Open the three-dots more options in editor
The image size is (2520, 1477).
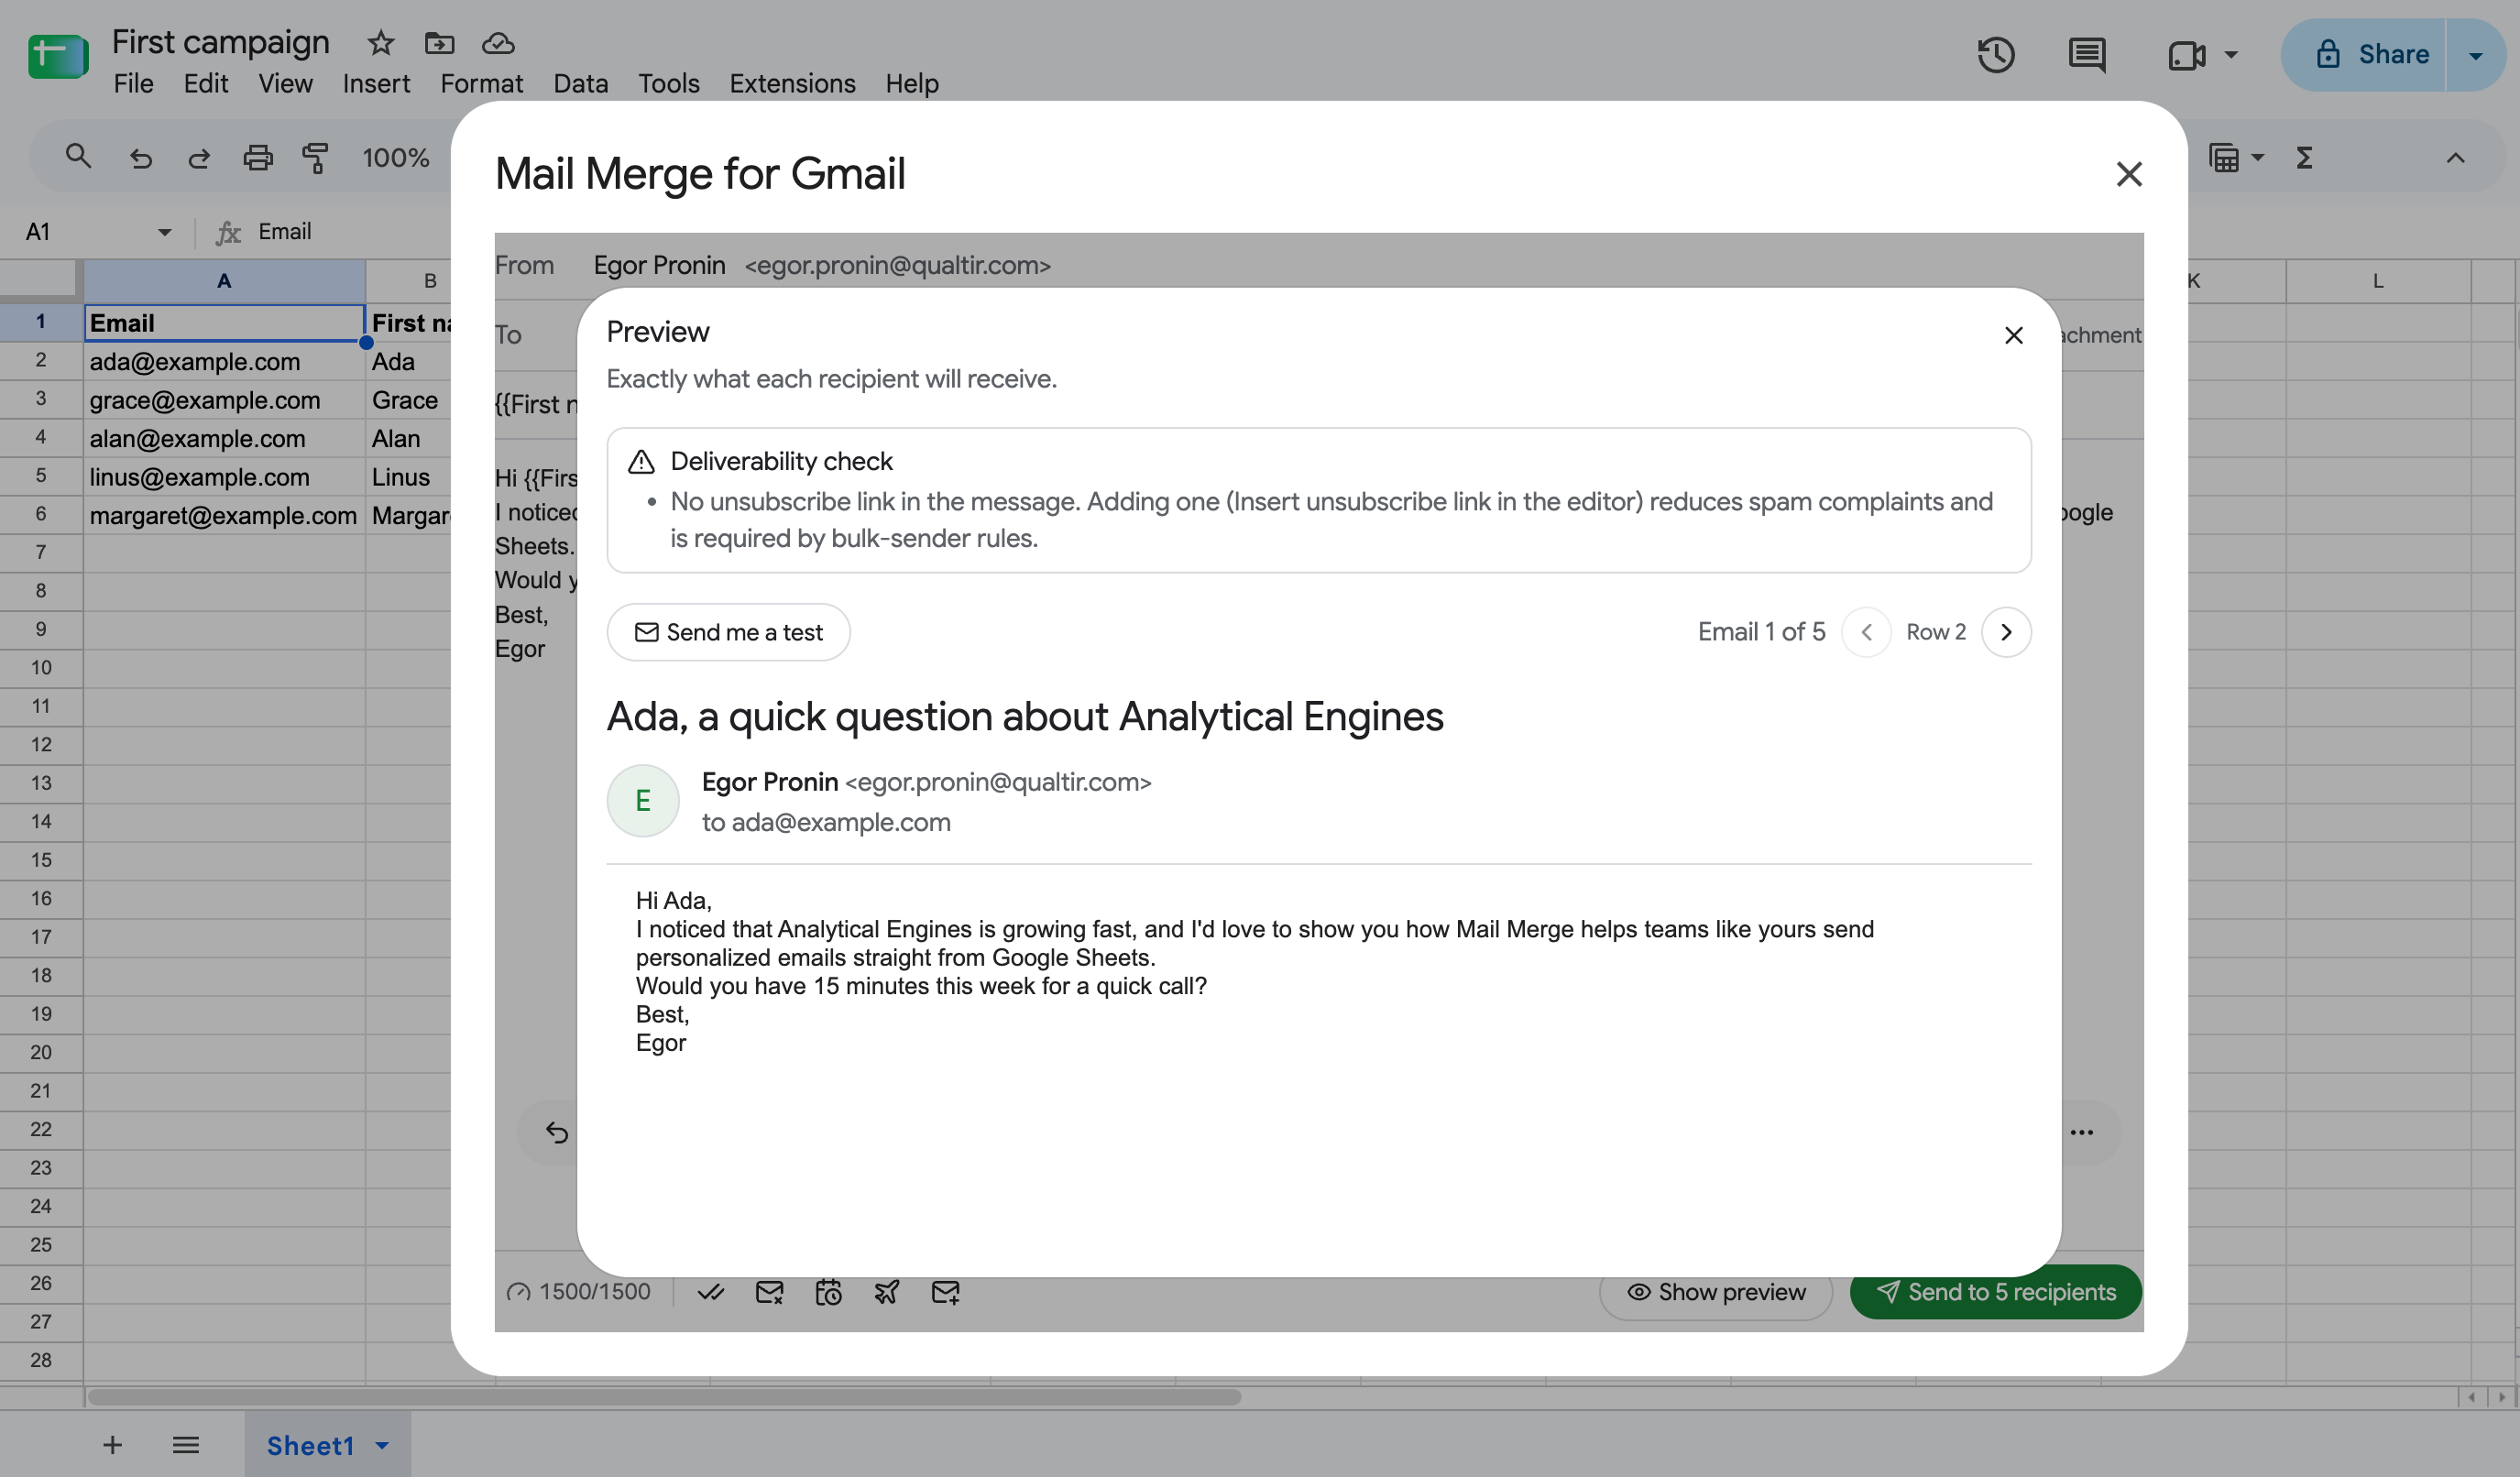pos(2081,1132)
